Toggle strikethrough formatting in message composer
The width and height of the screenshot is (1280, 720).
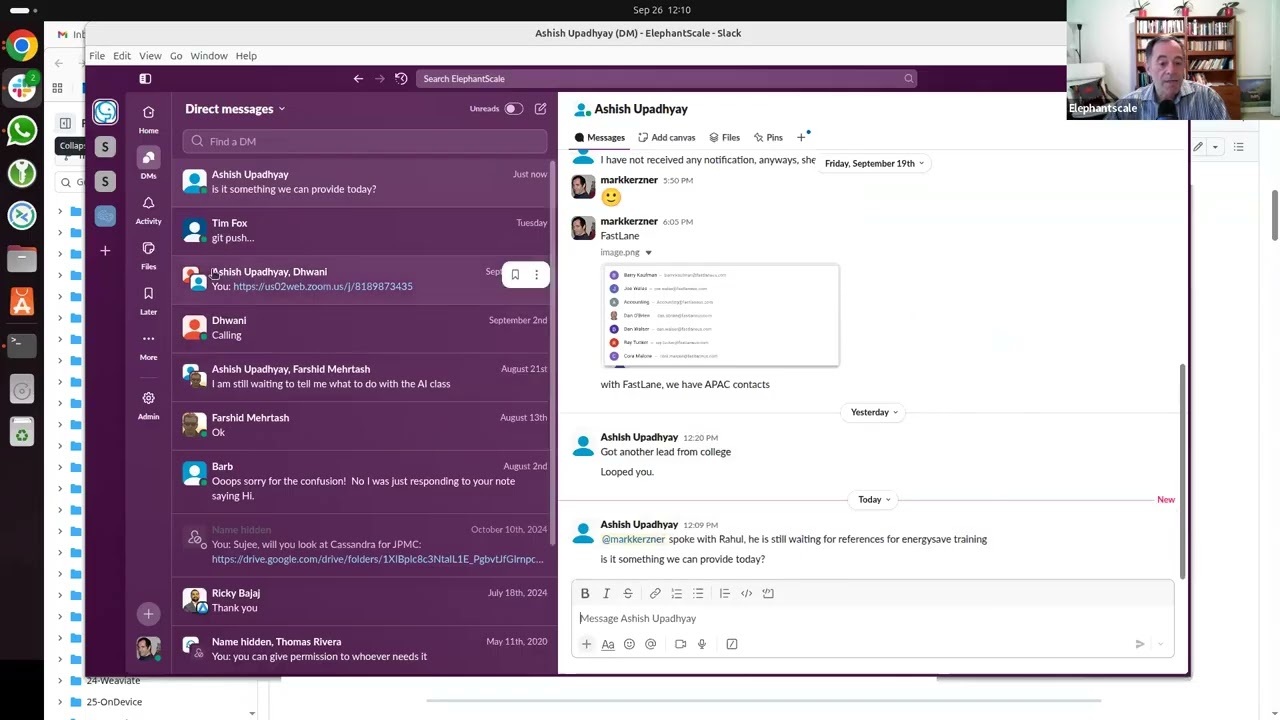[x=628, y=593]
